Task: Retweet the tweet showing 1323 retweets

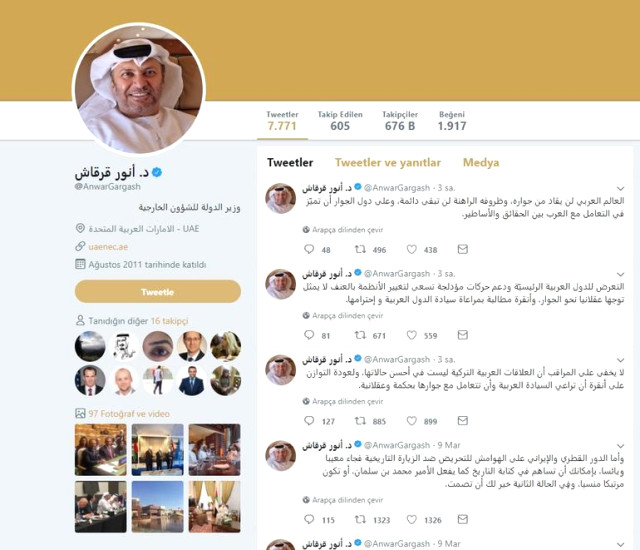Action: [360, 519]
